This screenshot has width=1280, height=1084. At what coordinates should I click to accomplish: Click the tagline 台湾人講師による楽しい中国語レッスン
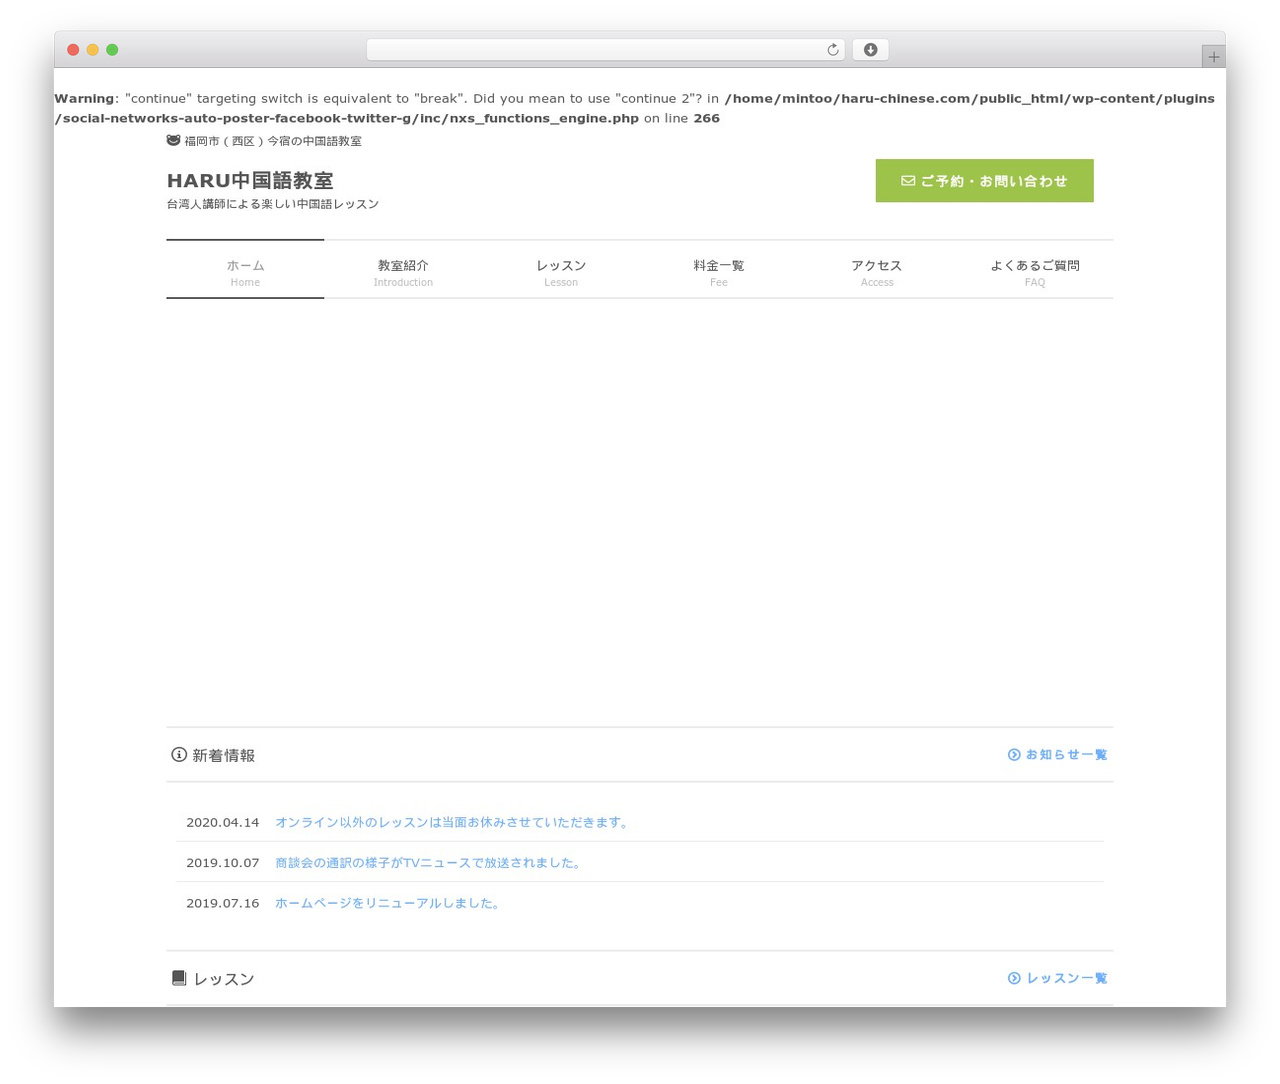pos(273,204)
